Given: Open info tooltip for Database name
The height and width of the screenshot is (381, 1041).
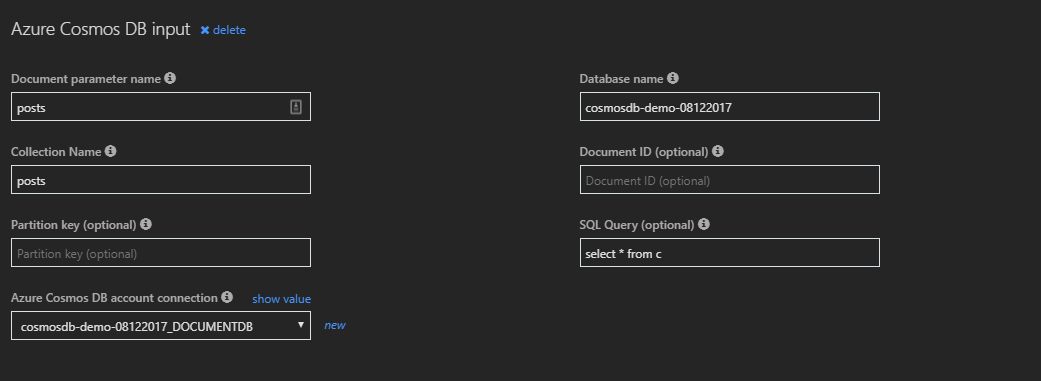Looking at the screenshot, I should click(x=673, y=78).
